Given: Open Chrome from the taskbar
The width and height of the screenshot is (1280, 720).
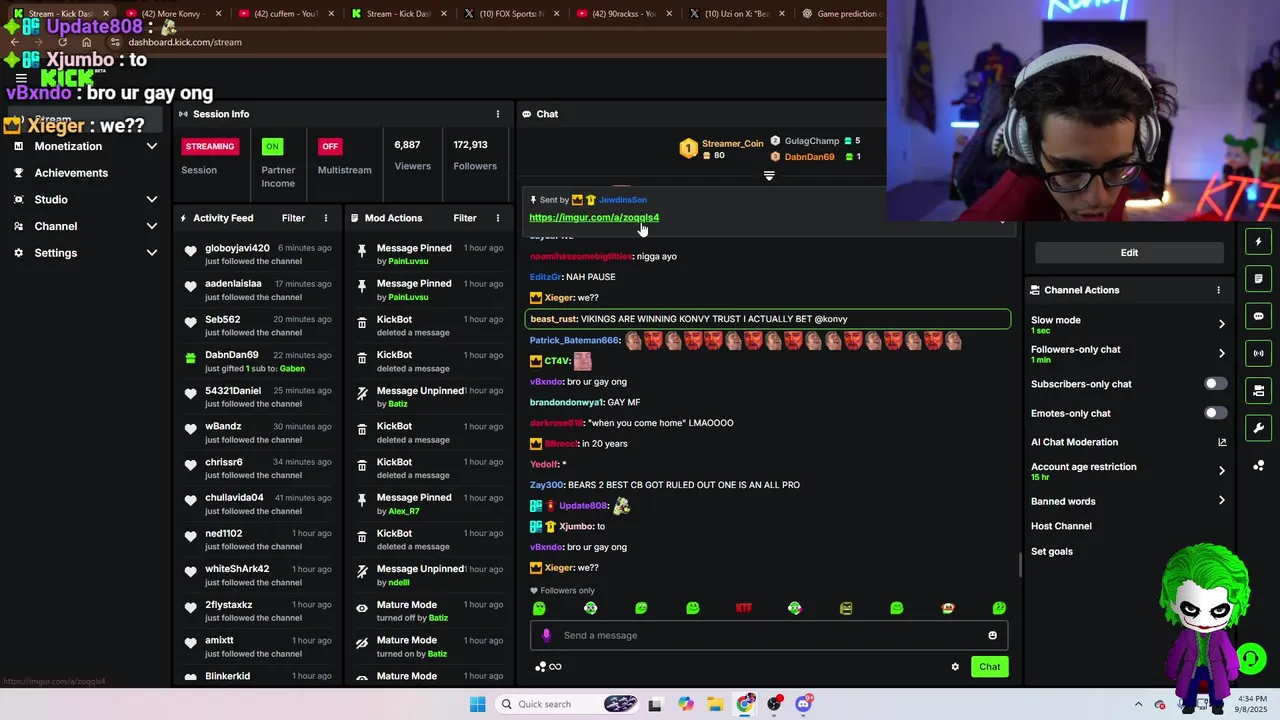Looking at the screenshot, I should (x=745, y=704).
